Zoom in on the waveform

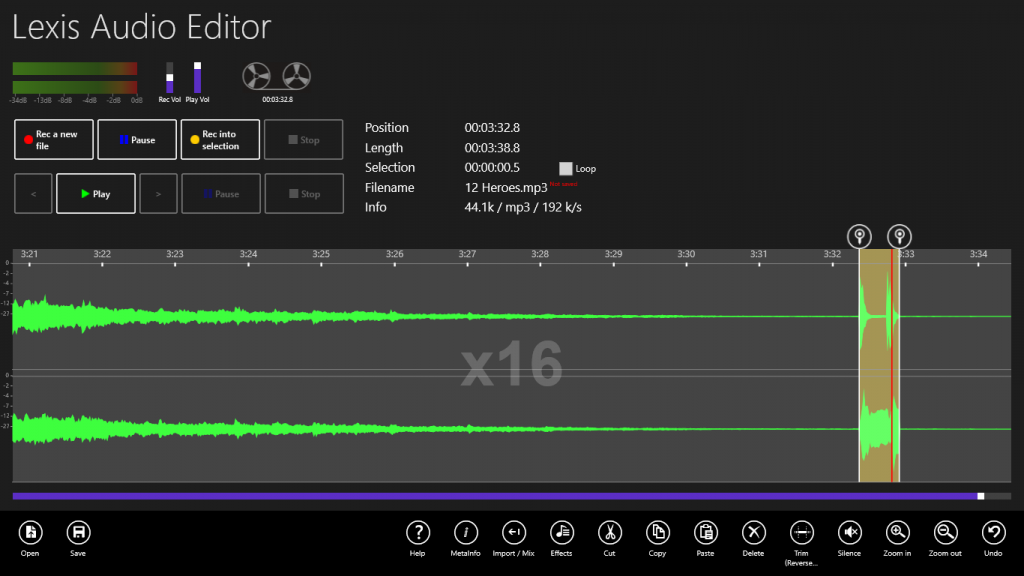pos(896,533)
